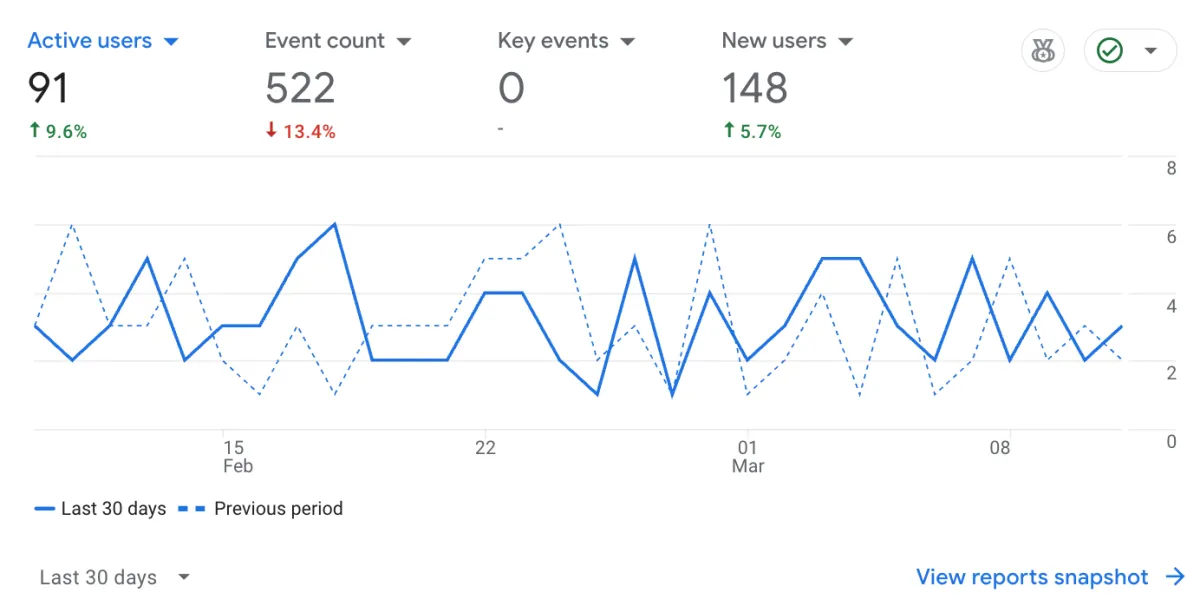Click the solid line icon in the legend
The height and width of the screenshot is (606, 1200).
coord(46,508)
